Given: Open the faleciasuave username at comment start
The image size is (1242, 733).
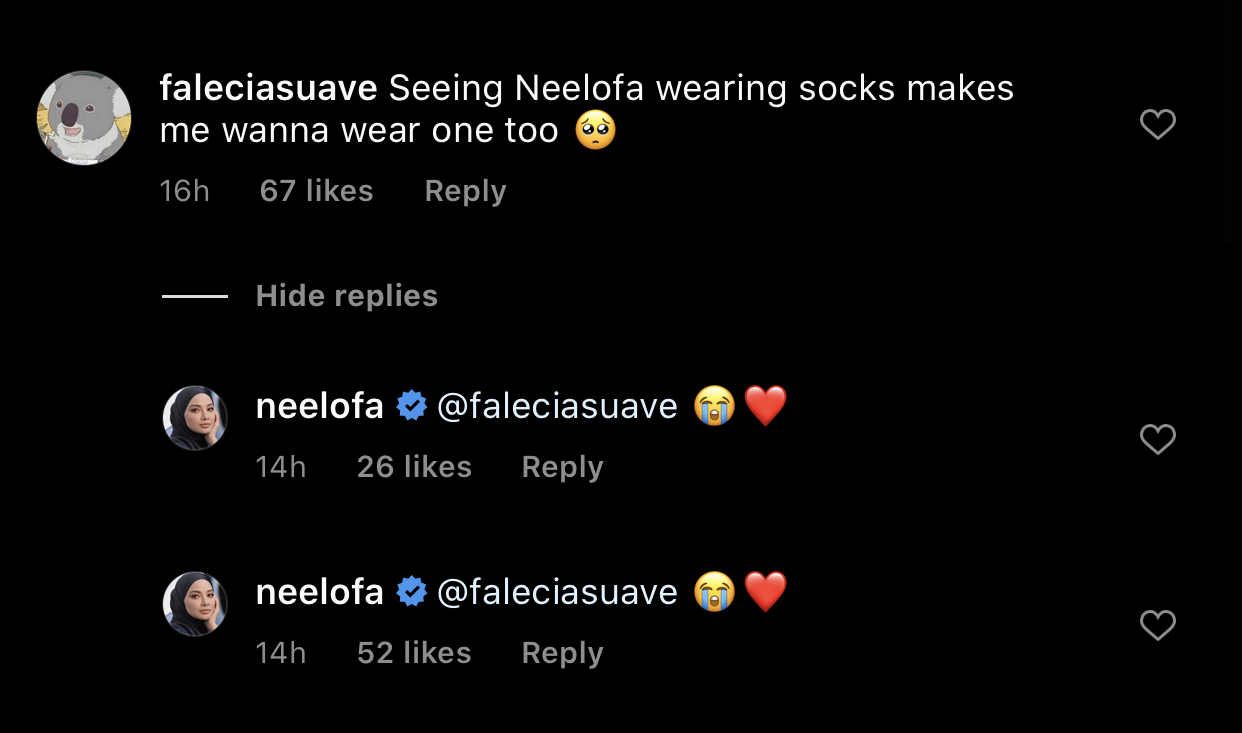Looking at the screenshot, I should tap(268, 89).
